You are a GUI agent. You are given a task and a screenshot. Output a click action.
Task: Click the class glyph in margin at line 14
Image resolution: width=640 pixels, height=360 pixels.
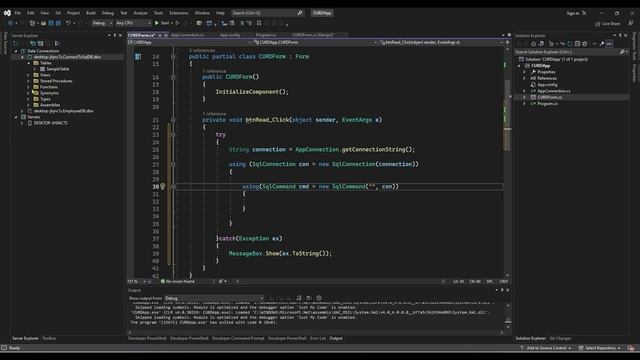click(138, 57)
